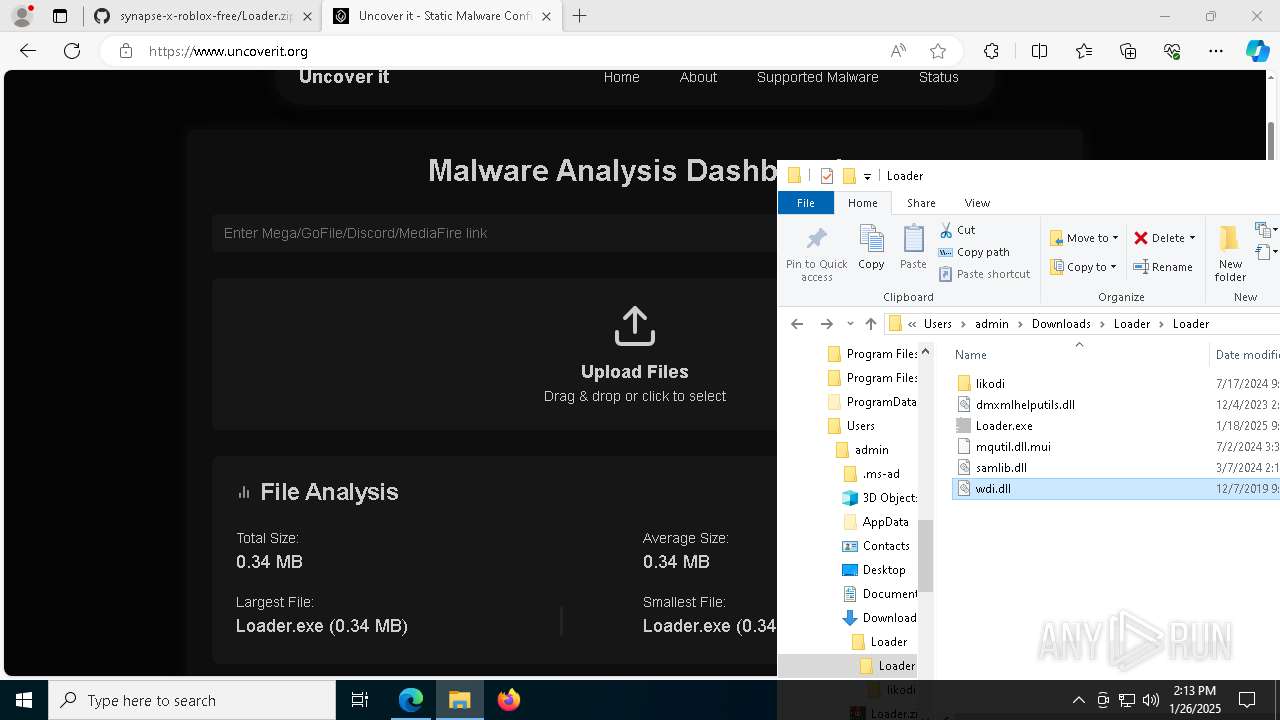Open Supported Malware page link

[817, 77]
